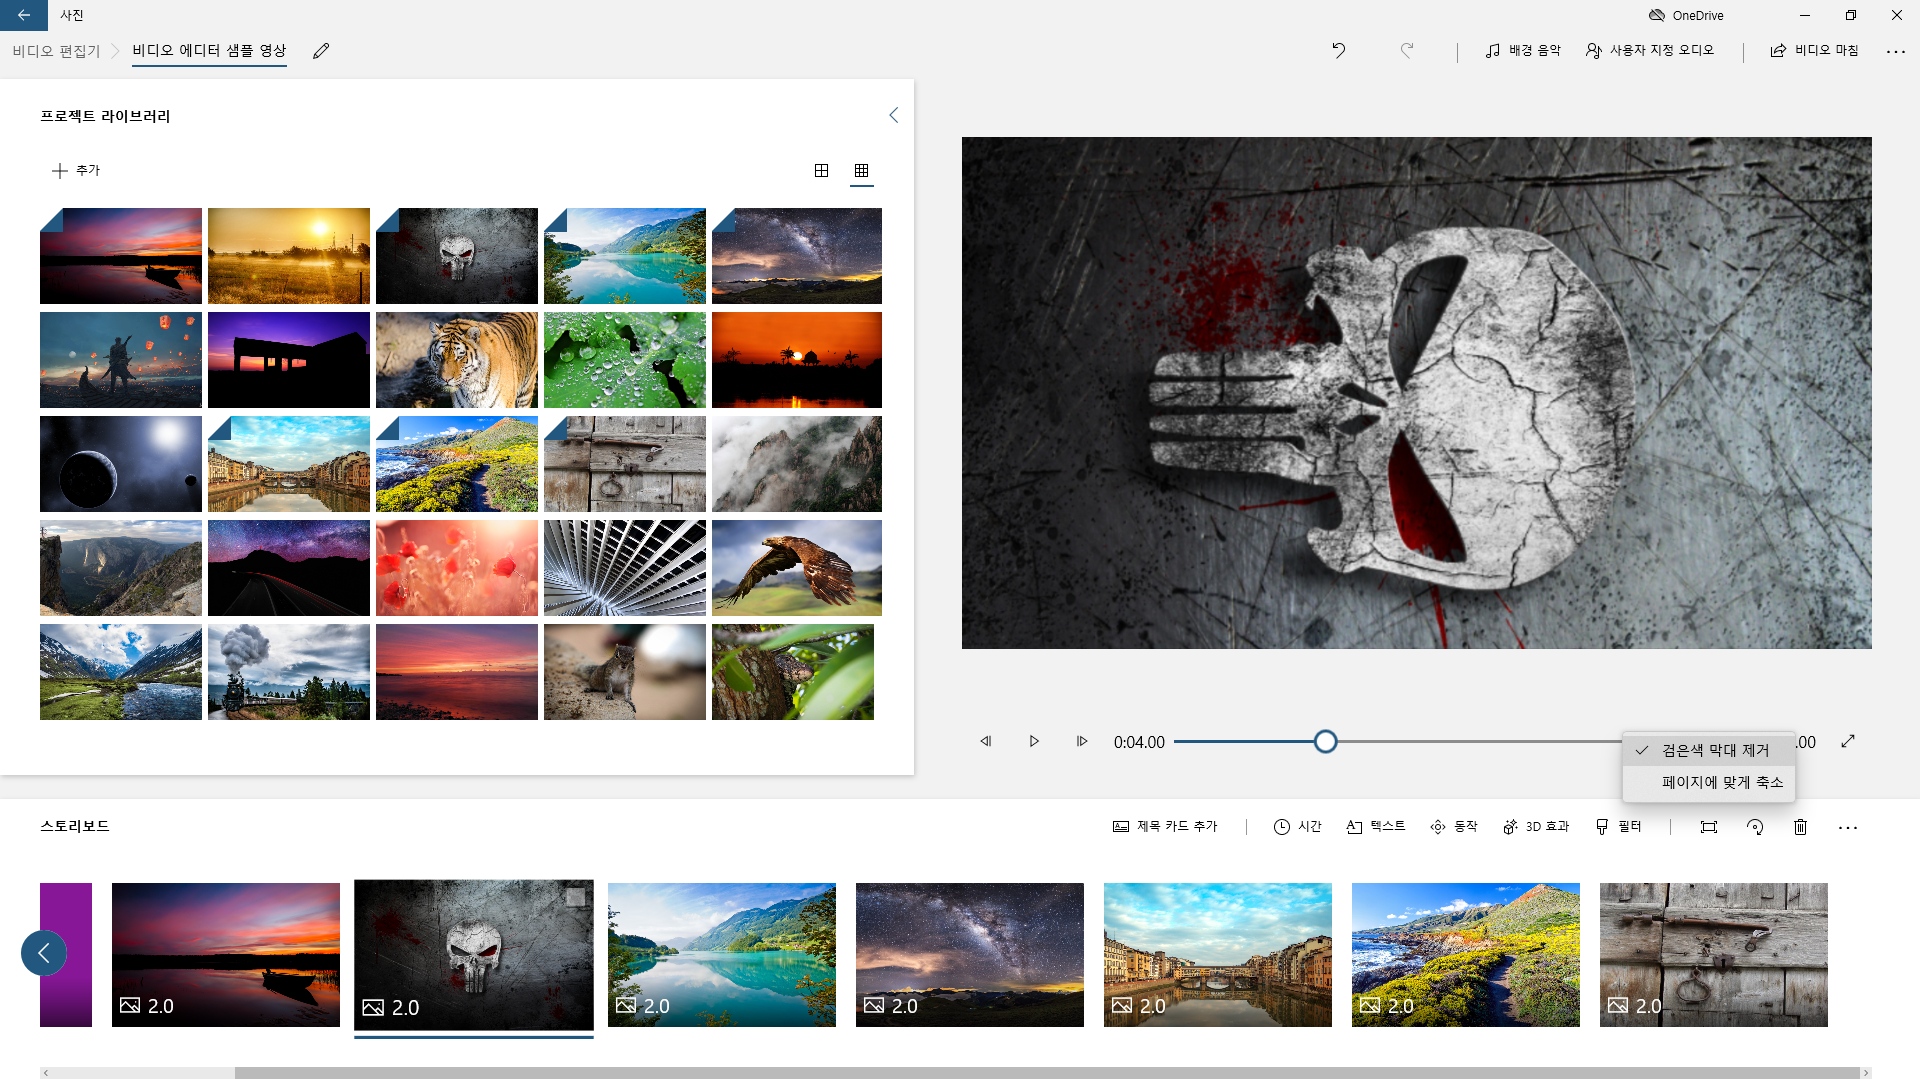Add media with the 추가 button

pos(76,170)
